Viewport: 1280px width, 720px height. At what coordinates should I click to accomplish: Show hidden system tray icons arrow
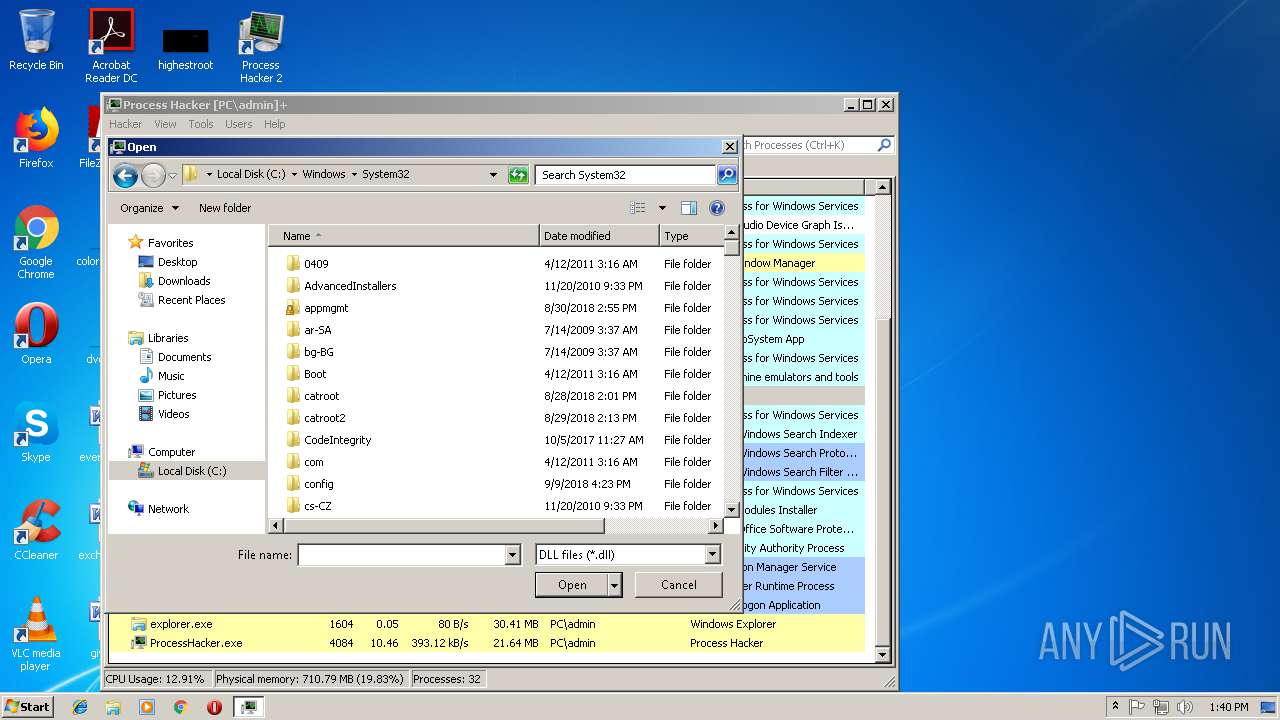point(1115,707)
